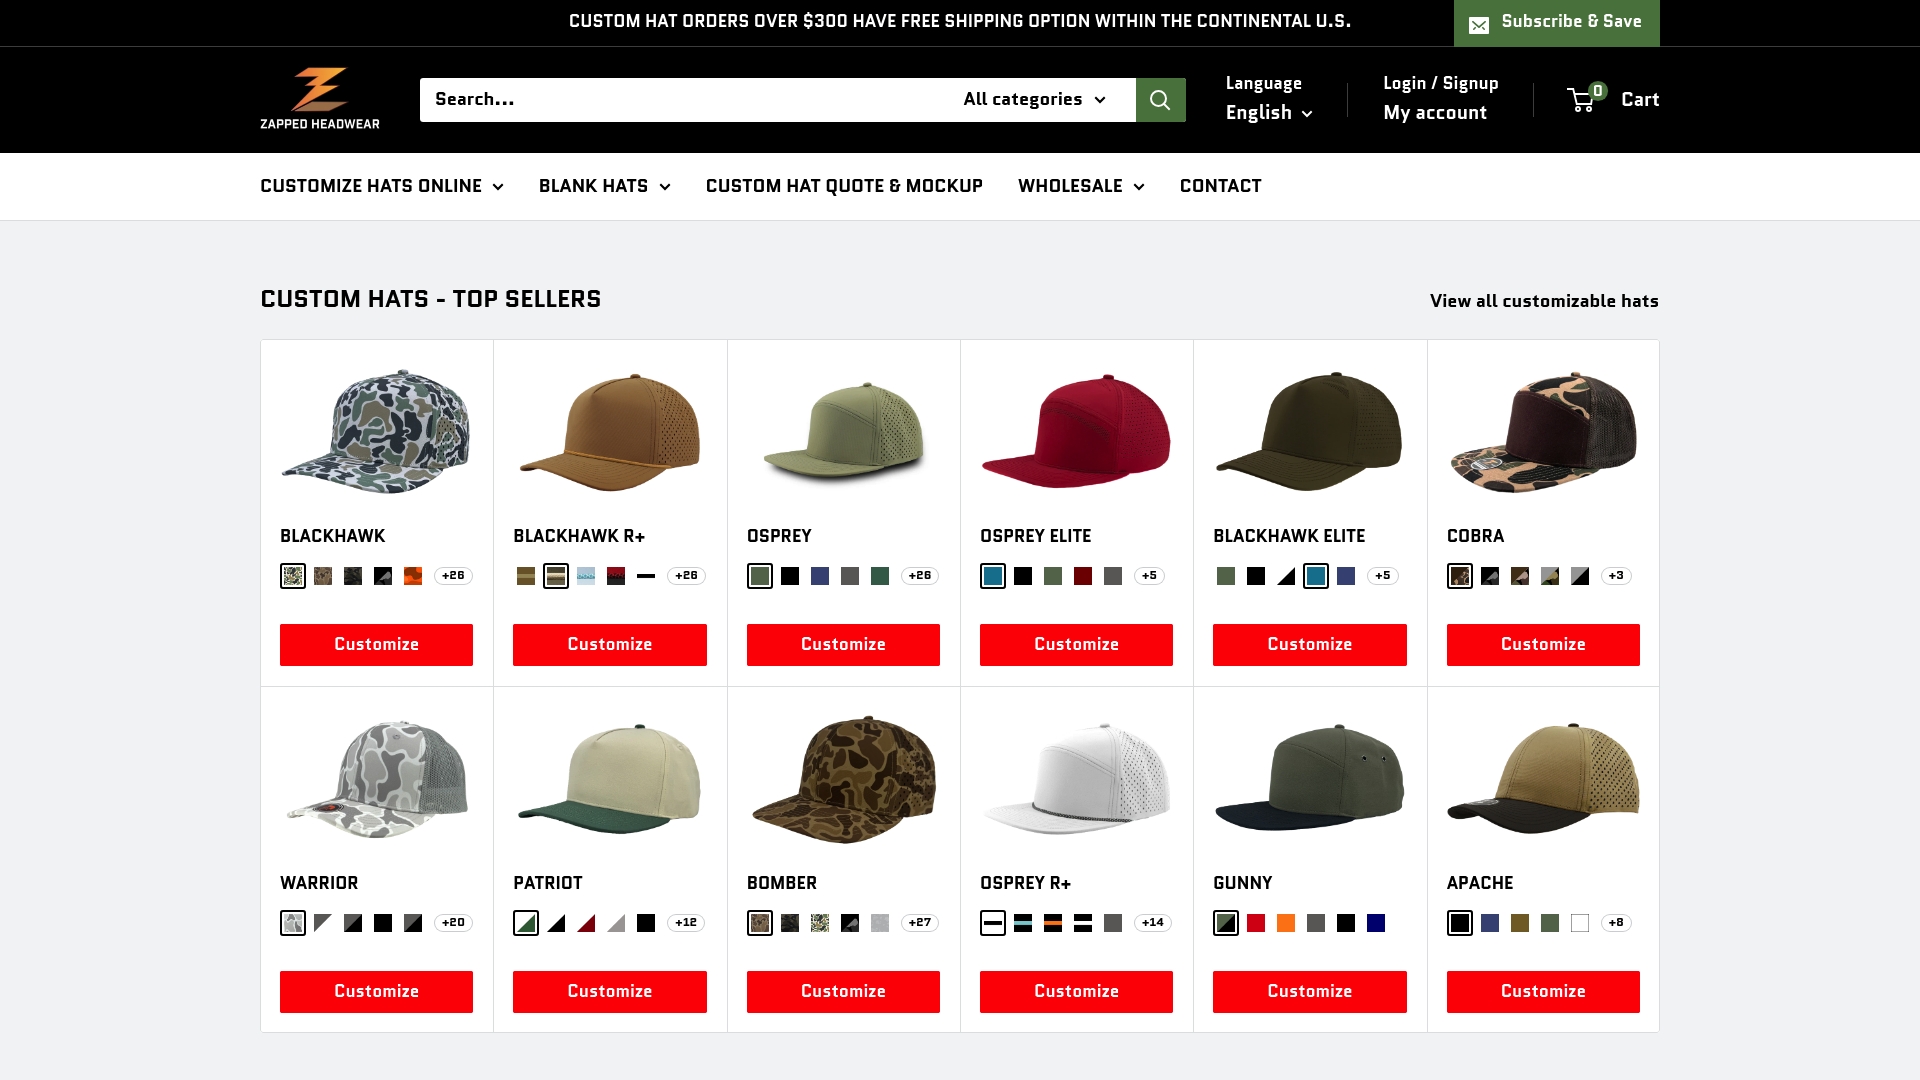
Task: Select the orange swatch for Gunny
Action: [x=1286, y=923]
